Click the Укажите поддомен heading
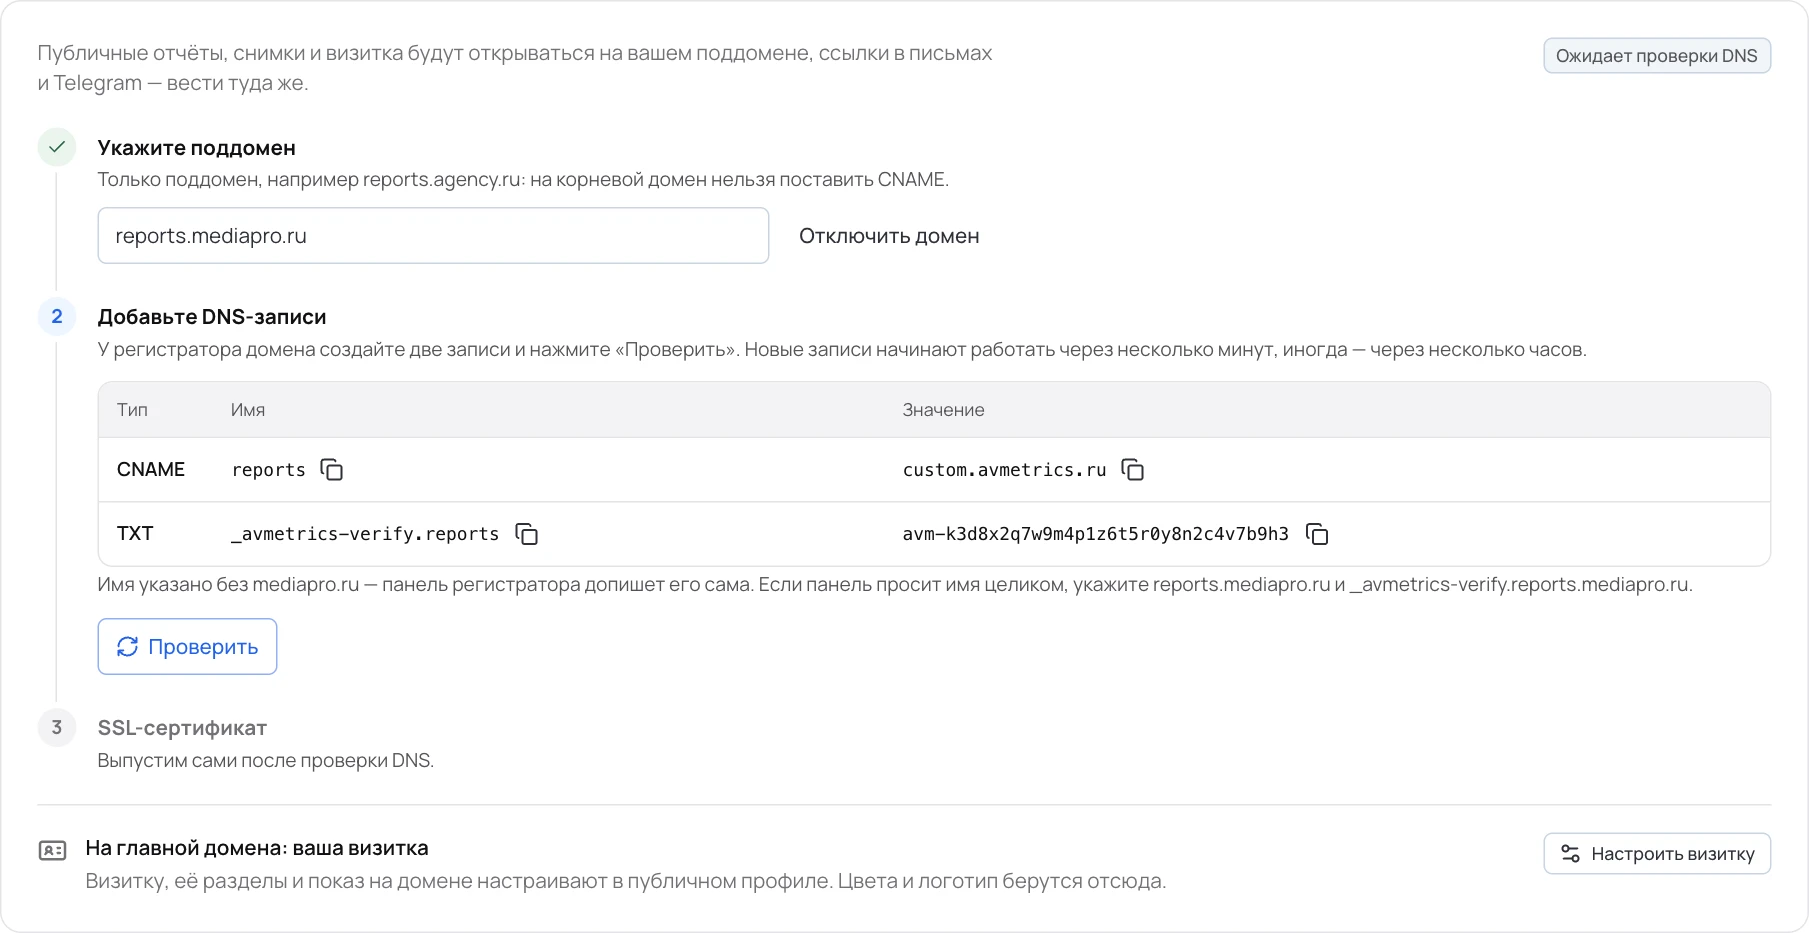1809x933 pixels. pyautogui.click(x=197, y=148)
